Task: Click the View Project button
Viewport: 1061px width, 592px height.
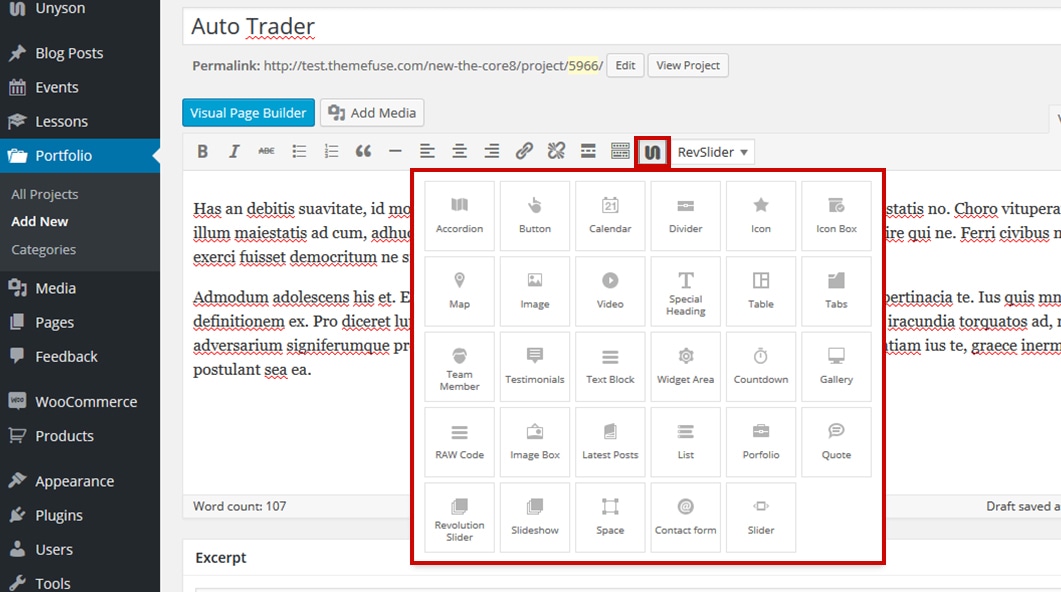Action: (688, 66)
